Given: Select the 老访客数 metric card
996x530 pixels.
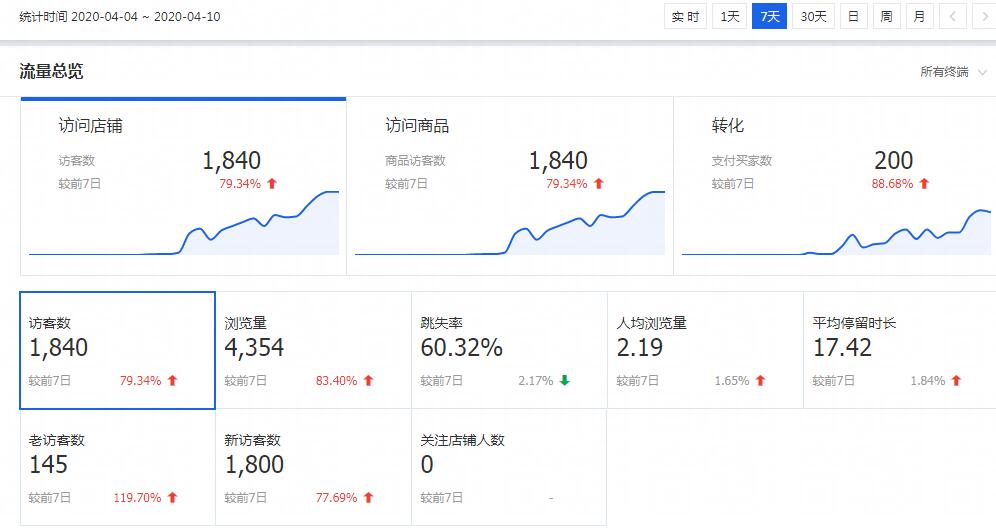Looking at the screenshot, I should click(118, 467).
